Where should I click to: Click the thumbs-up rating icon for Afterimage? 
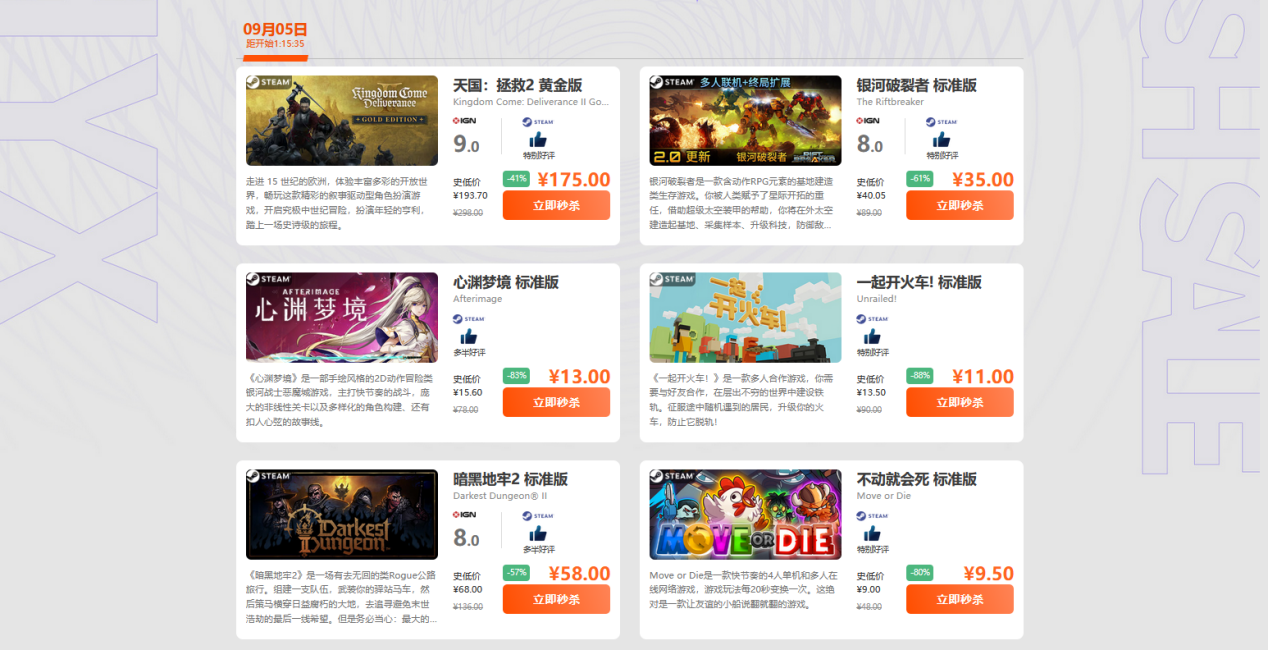(x=468, y=336)
